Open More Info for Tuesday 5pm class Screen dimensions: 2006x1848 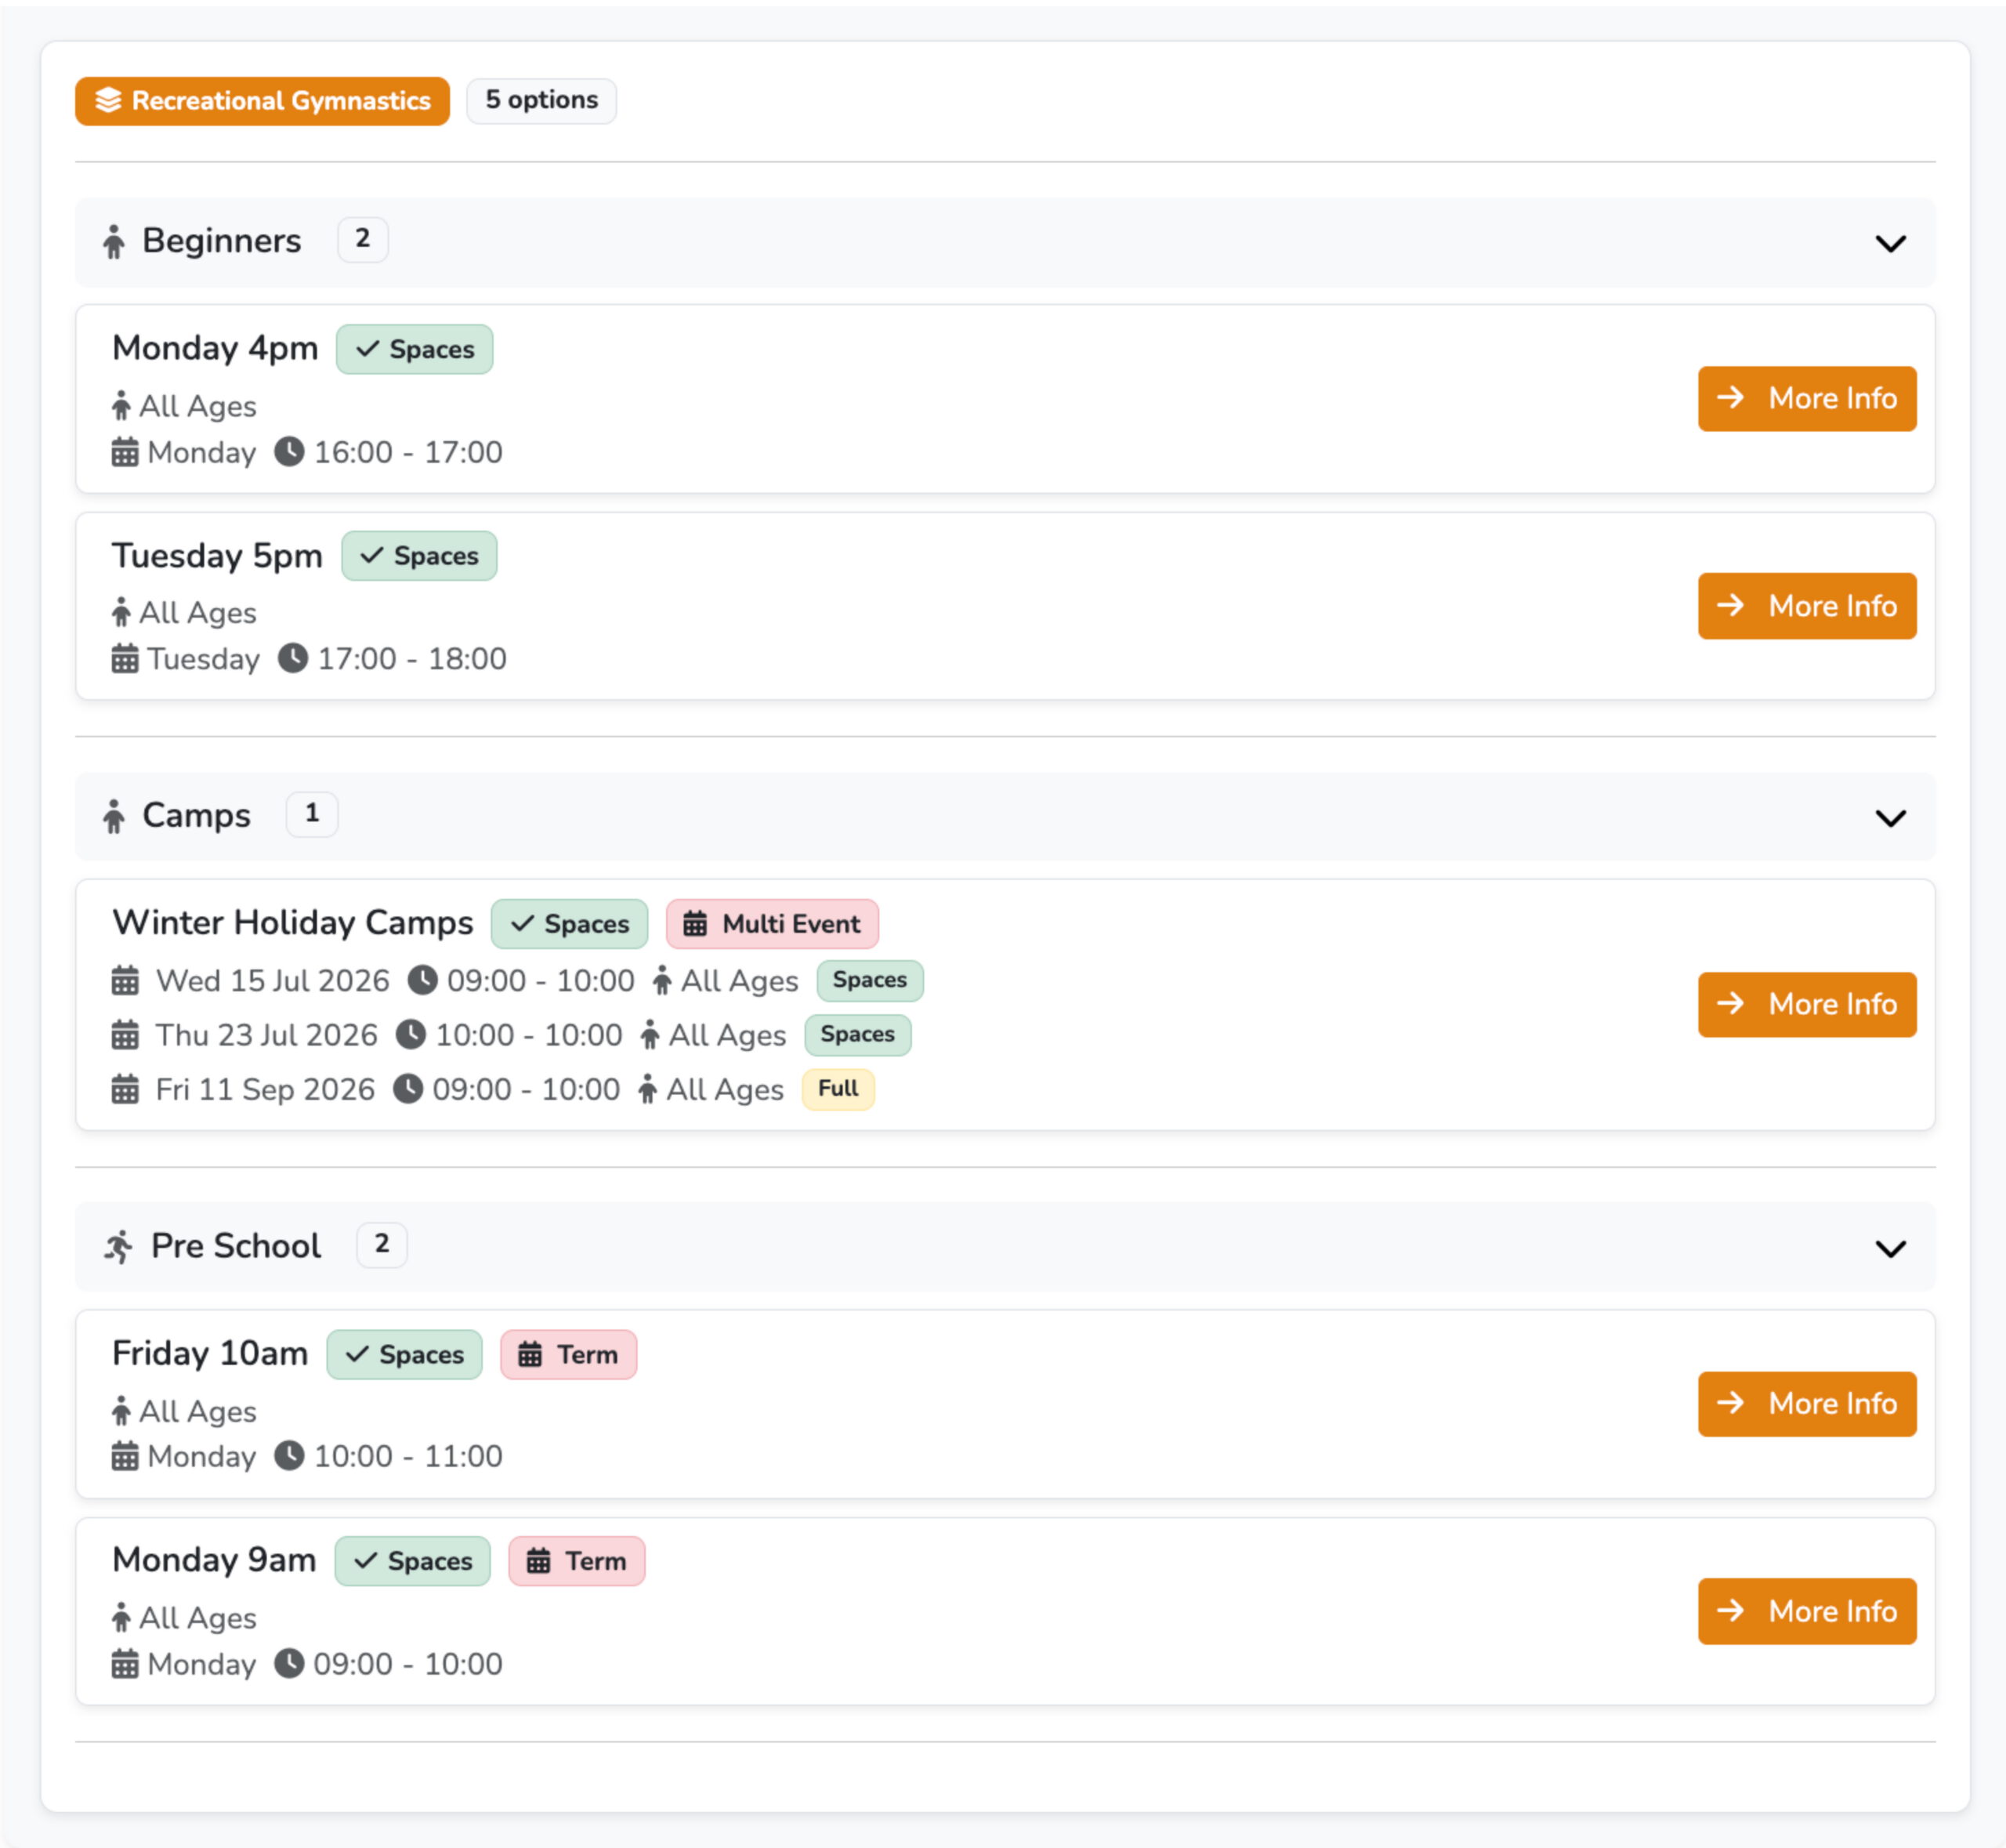pyautogui.click(x=1806, y=606)
